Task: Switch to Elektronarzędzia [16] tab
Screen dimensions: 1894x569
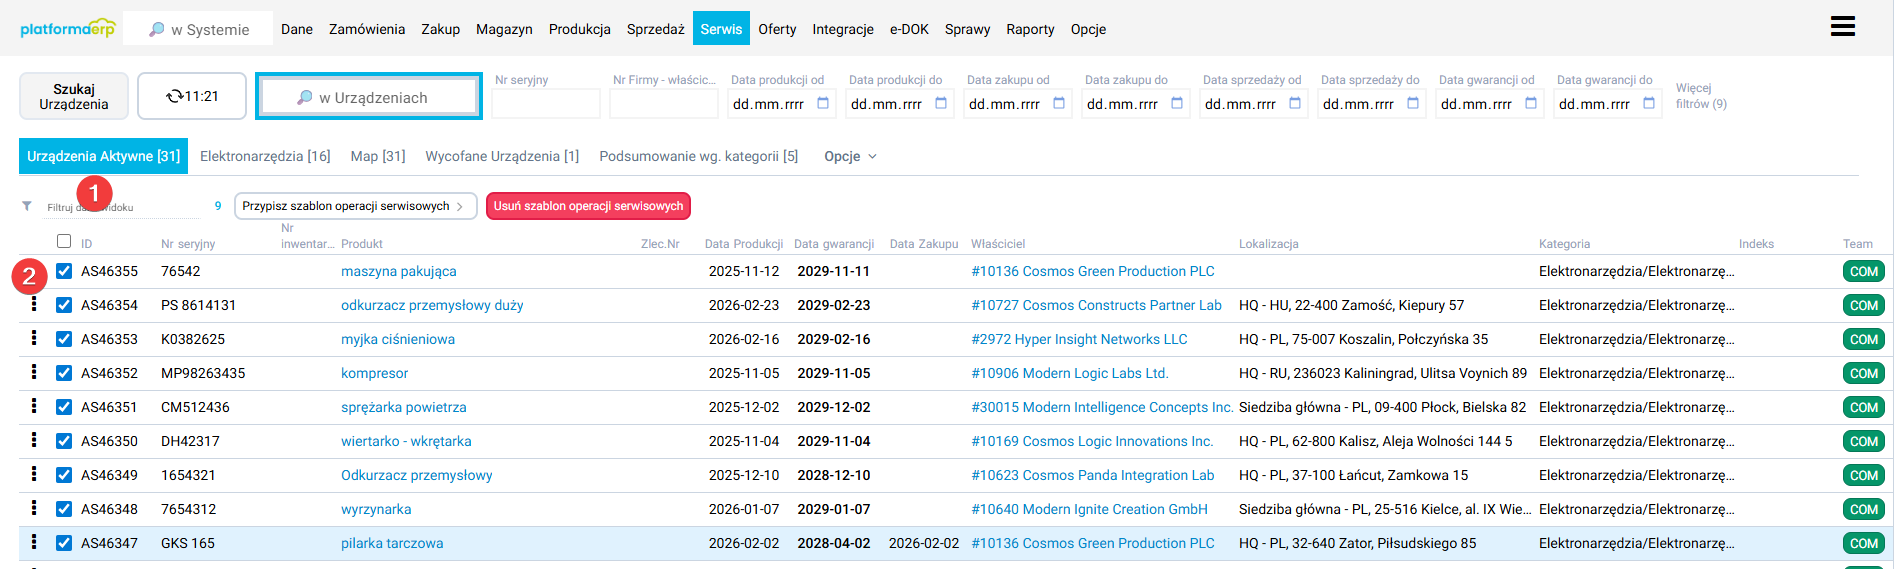Action: pos(265,156)
